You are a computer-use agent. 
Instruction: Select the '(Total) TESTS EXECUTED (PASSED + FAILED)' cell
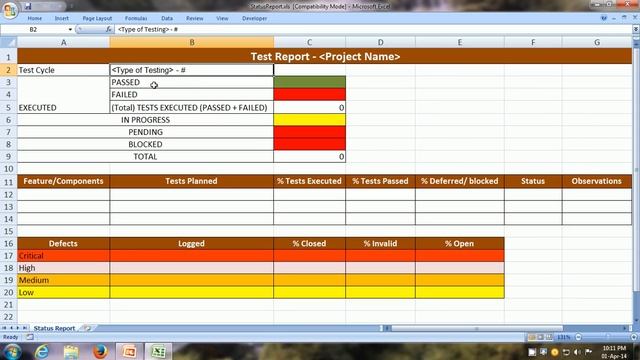[x=191, y=107]
